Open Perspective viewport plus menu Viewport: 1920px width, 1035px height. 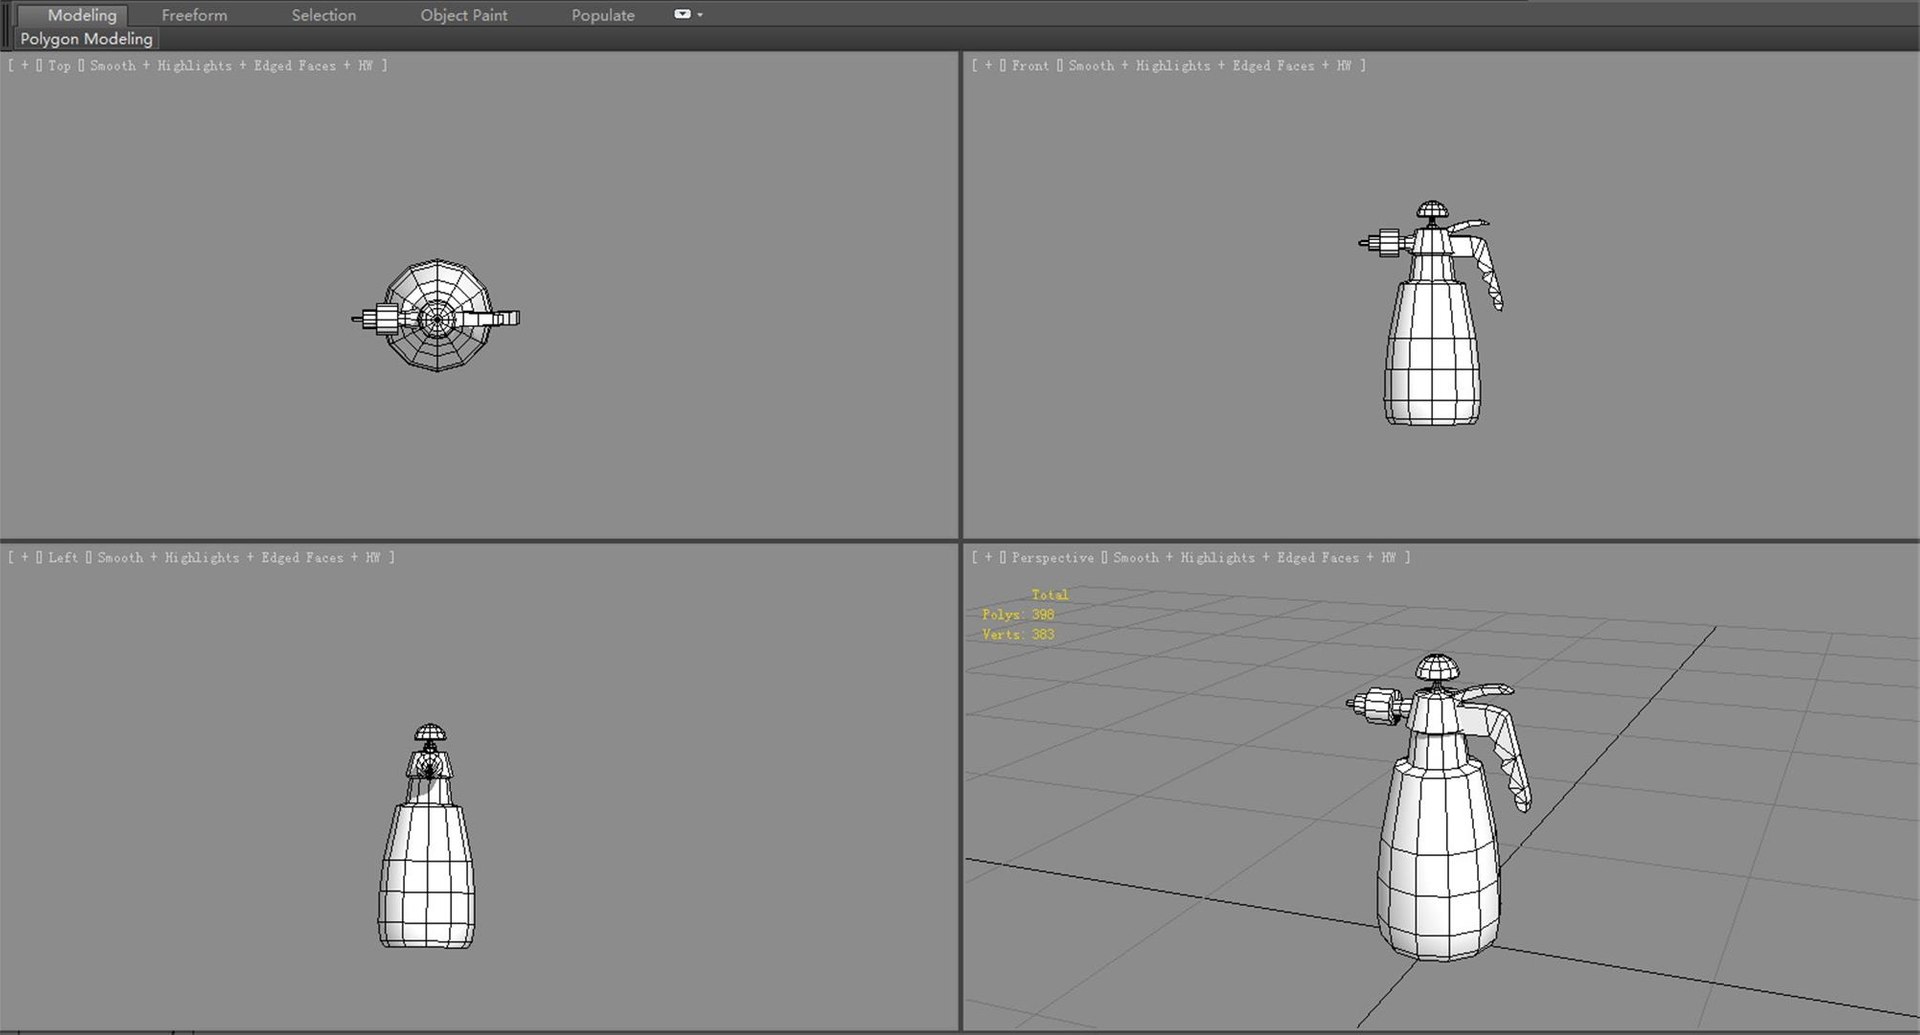[989, 557]
